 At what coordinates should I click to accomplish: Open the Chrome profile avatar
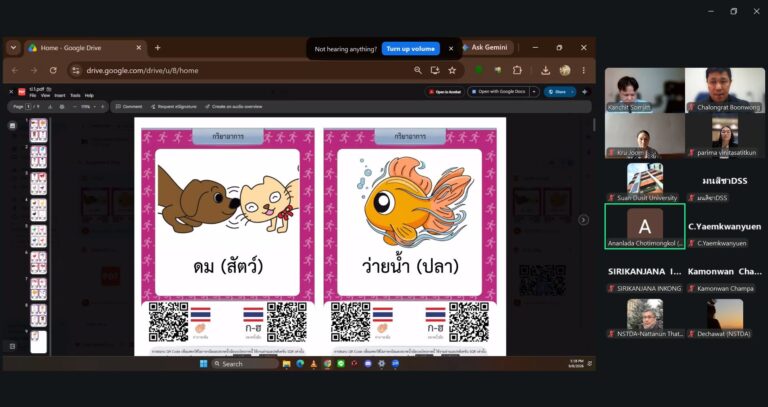[565, 71]
